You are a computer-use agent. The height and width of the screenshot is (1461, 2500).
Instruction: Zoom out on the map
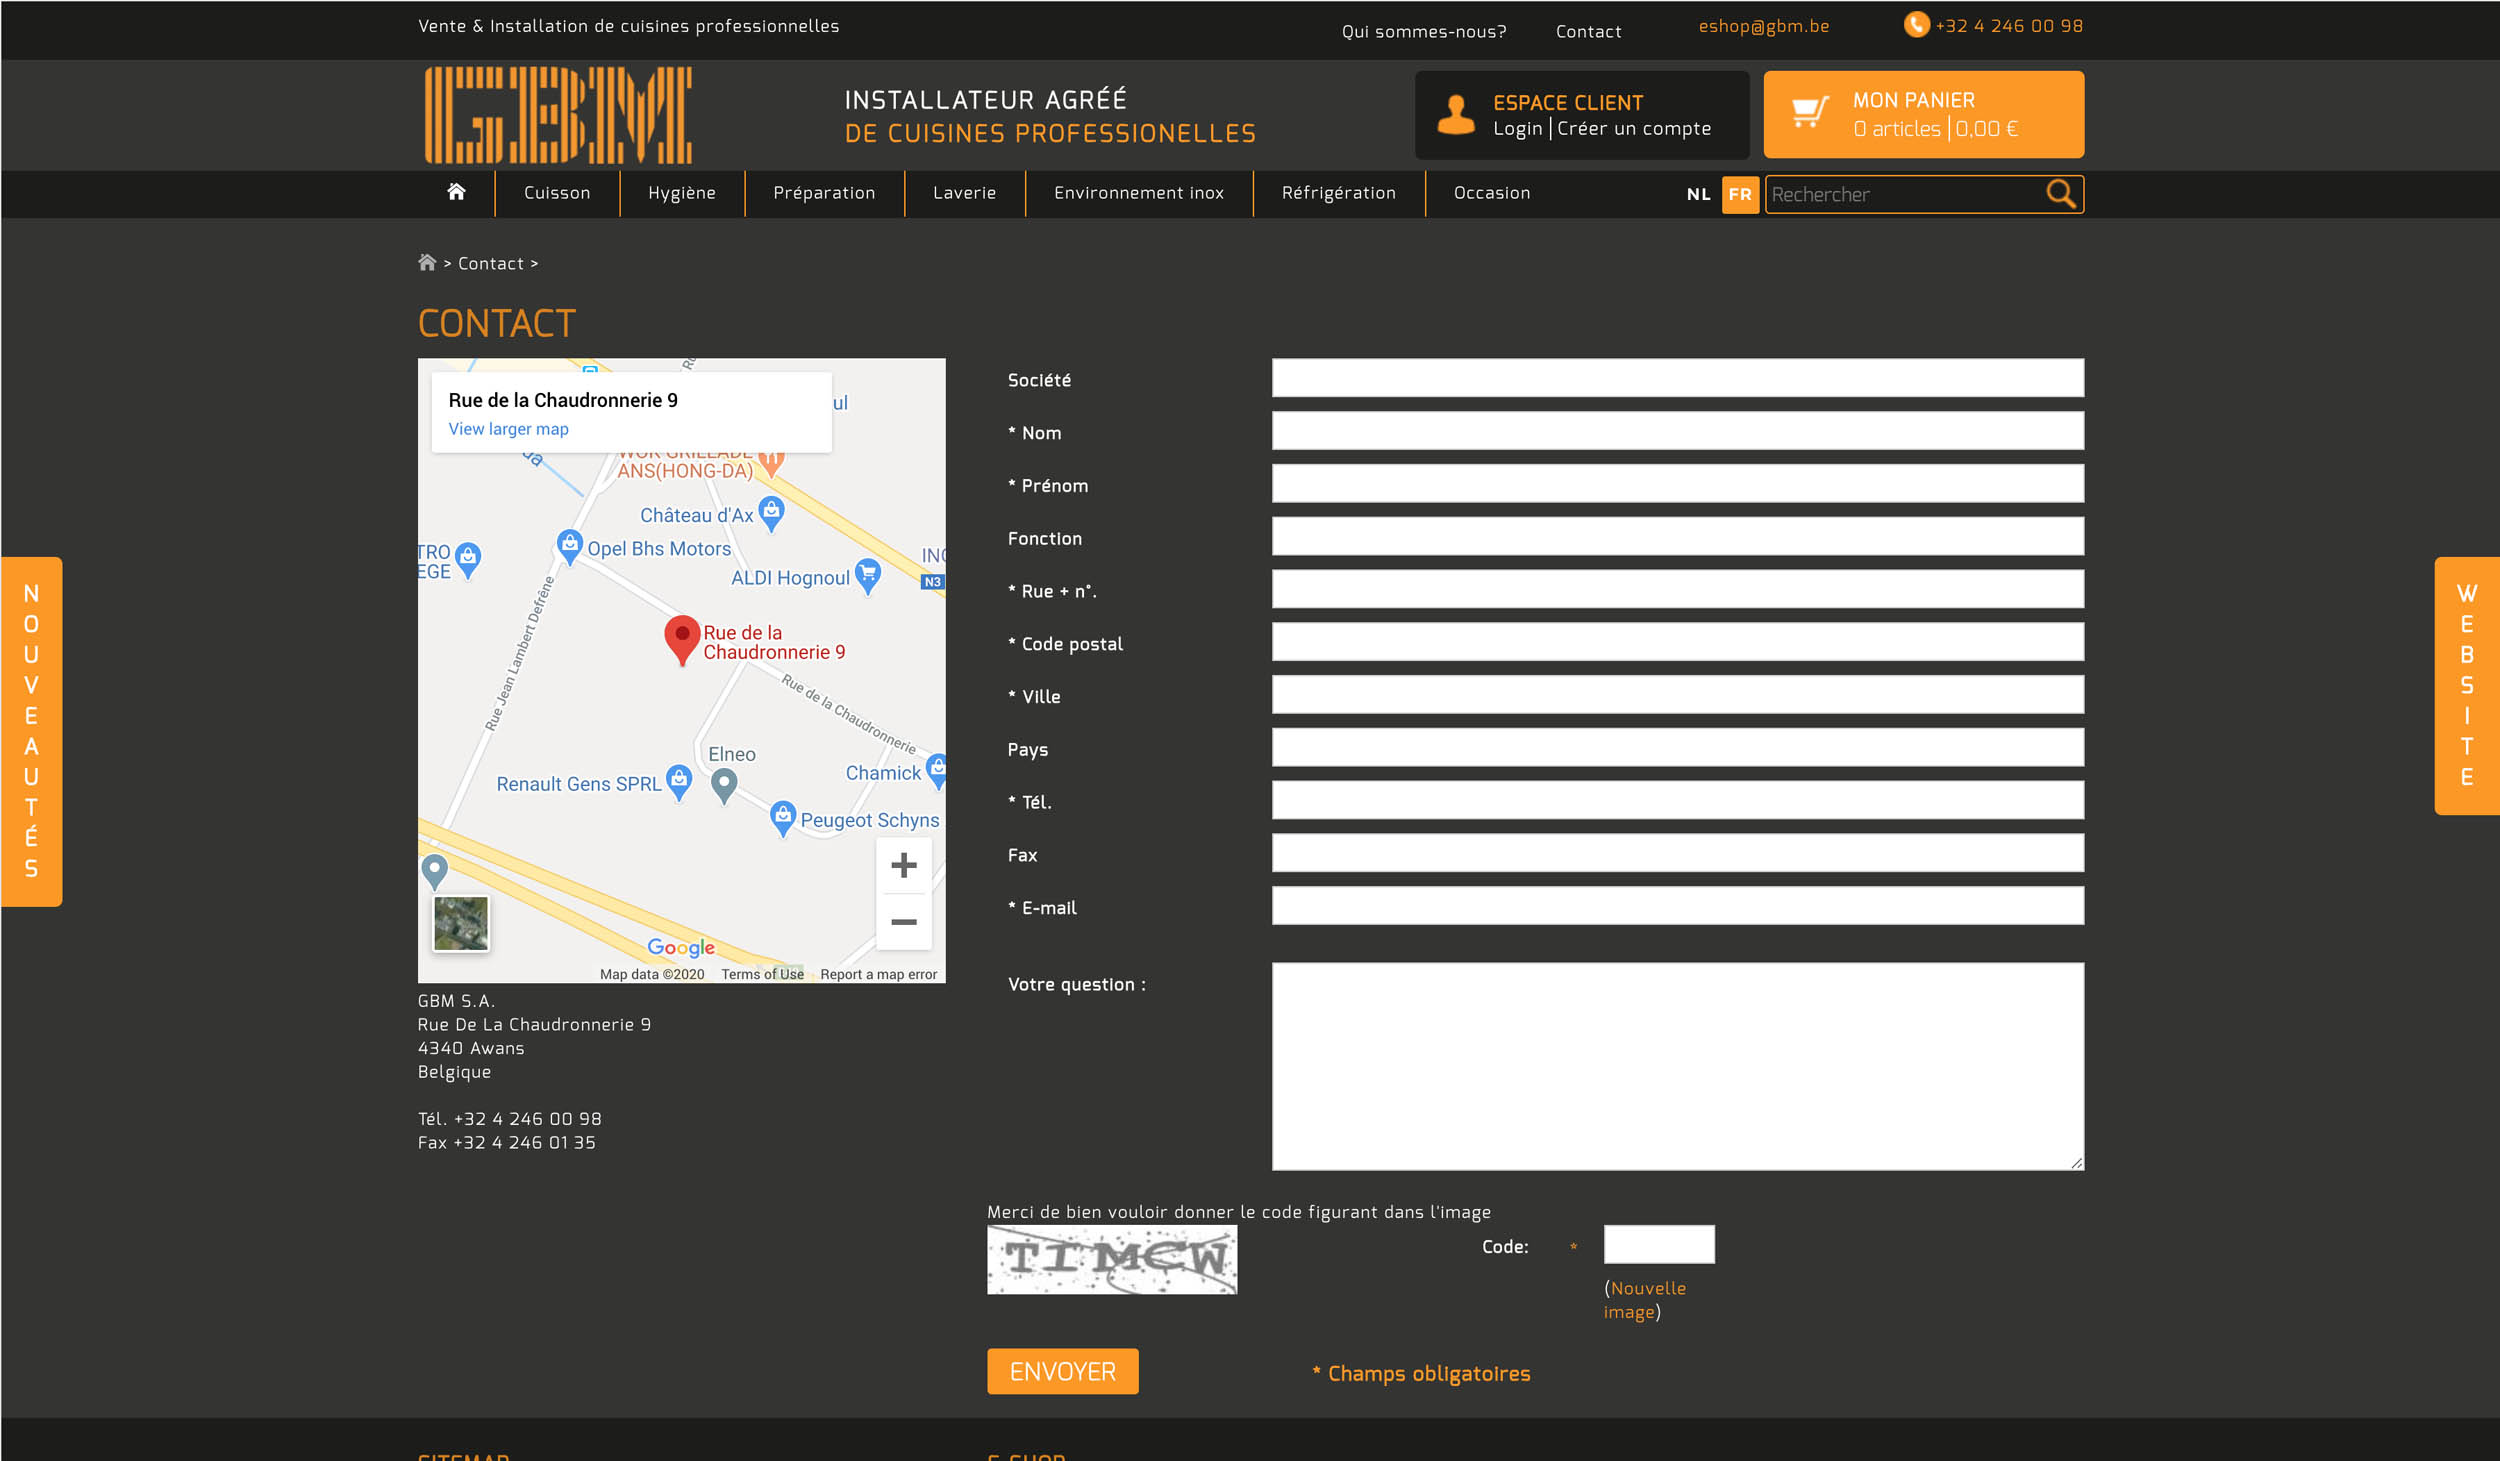(x=903, y=922)
